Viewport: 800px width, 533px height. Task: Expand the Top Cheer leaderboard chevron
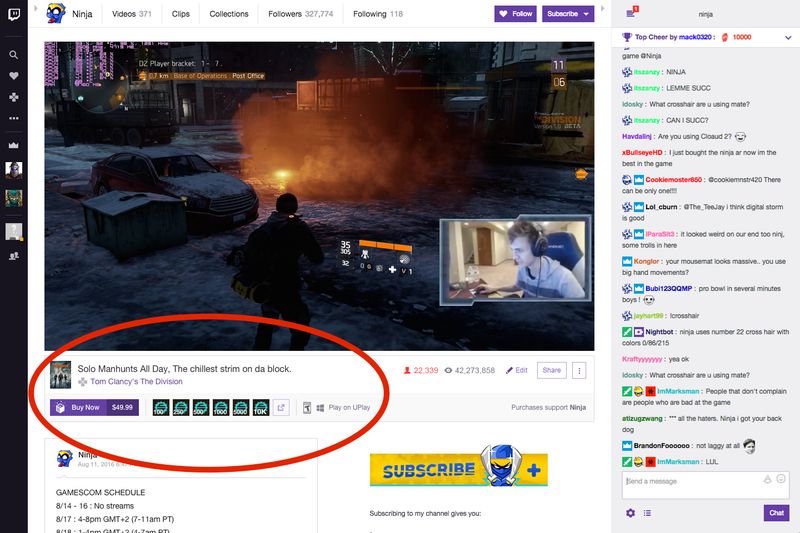pyautogui.click(x=788, y=37)
